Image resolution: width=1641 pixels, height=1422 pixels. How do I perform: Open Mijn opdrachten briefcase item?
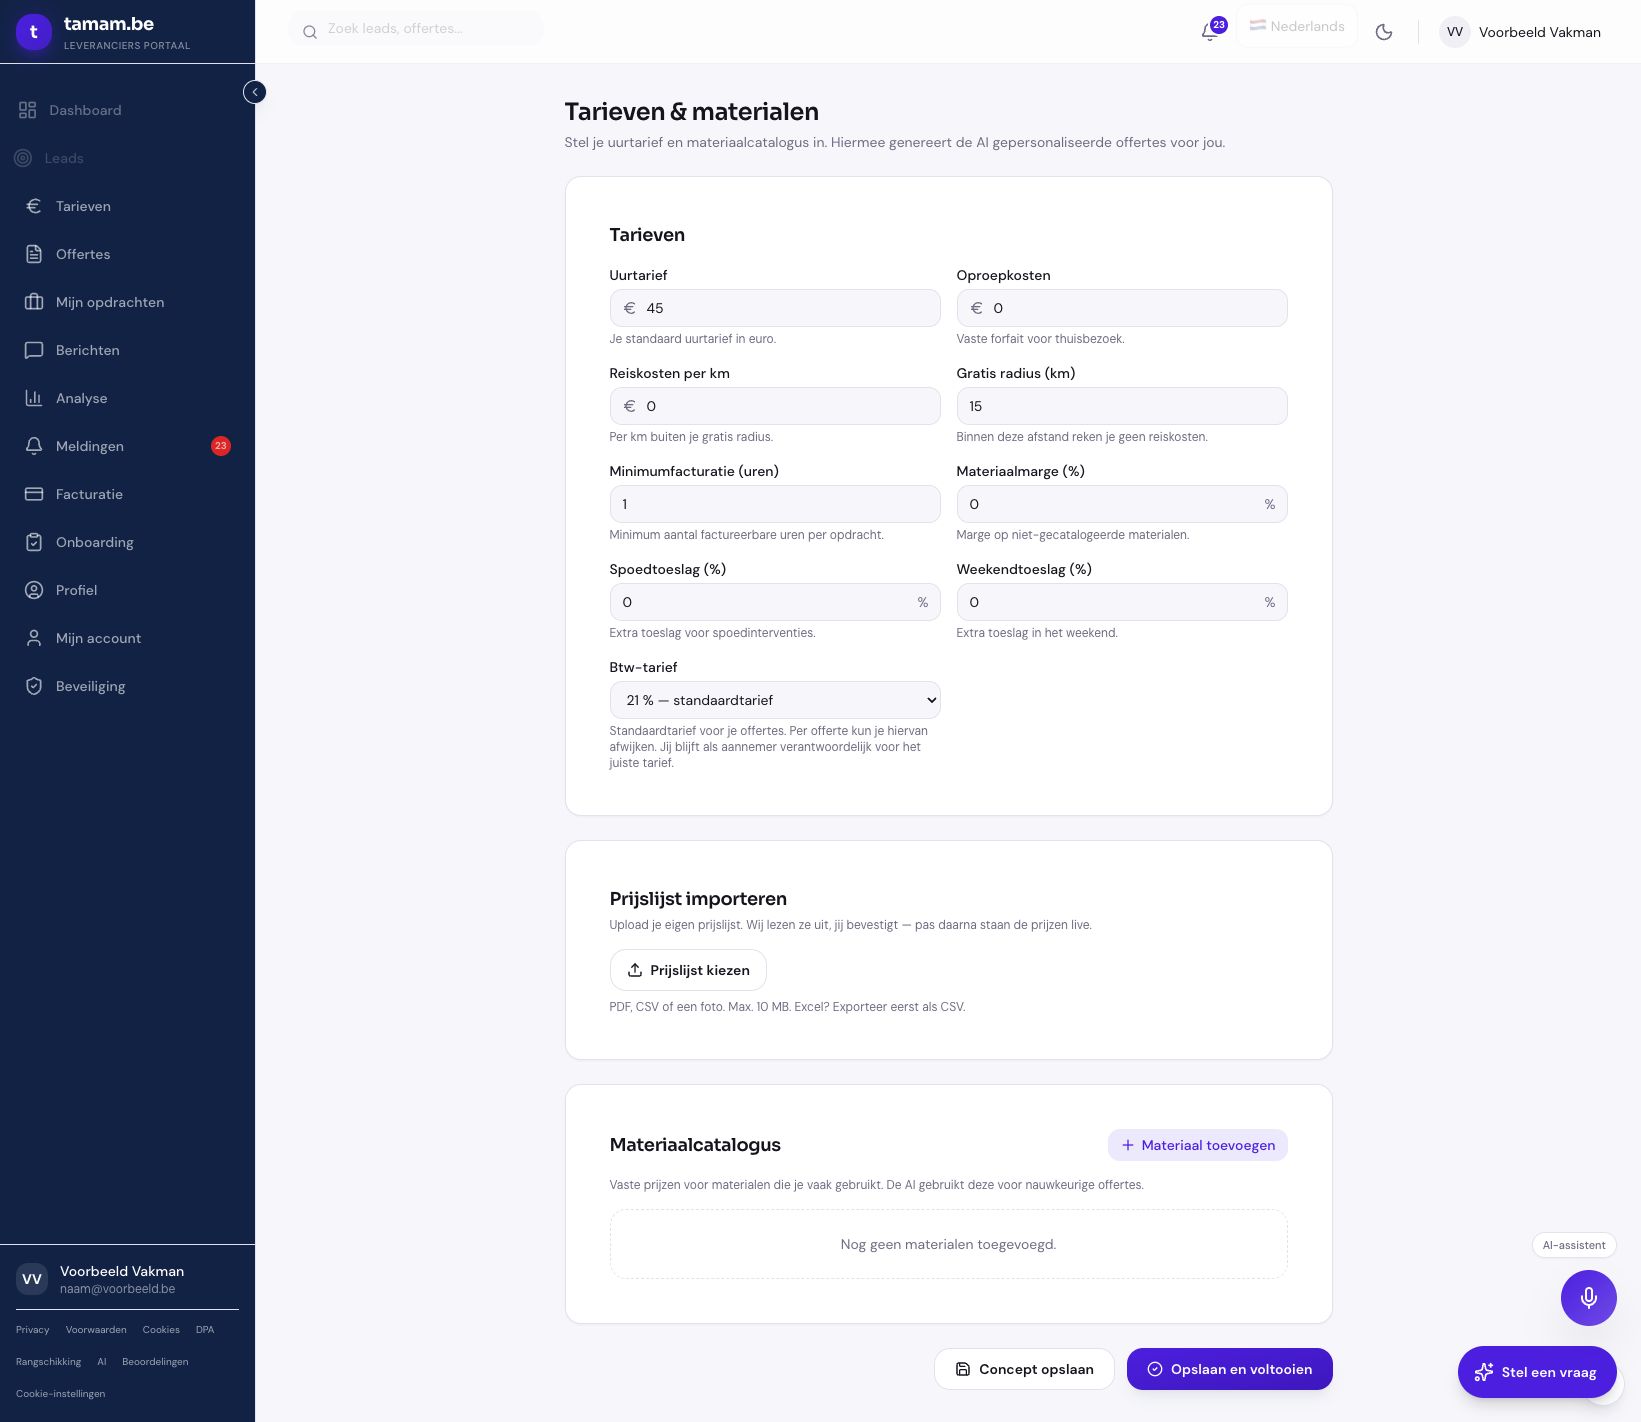click(127, 302)
